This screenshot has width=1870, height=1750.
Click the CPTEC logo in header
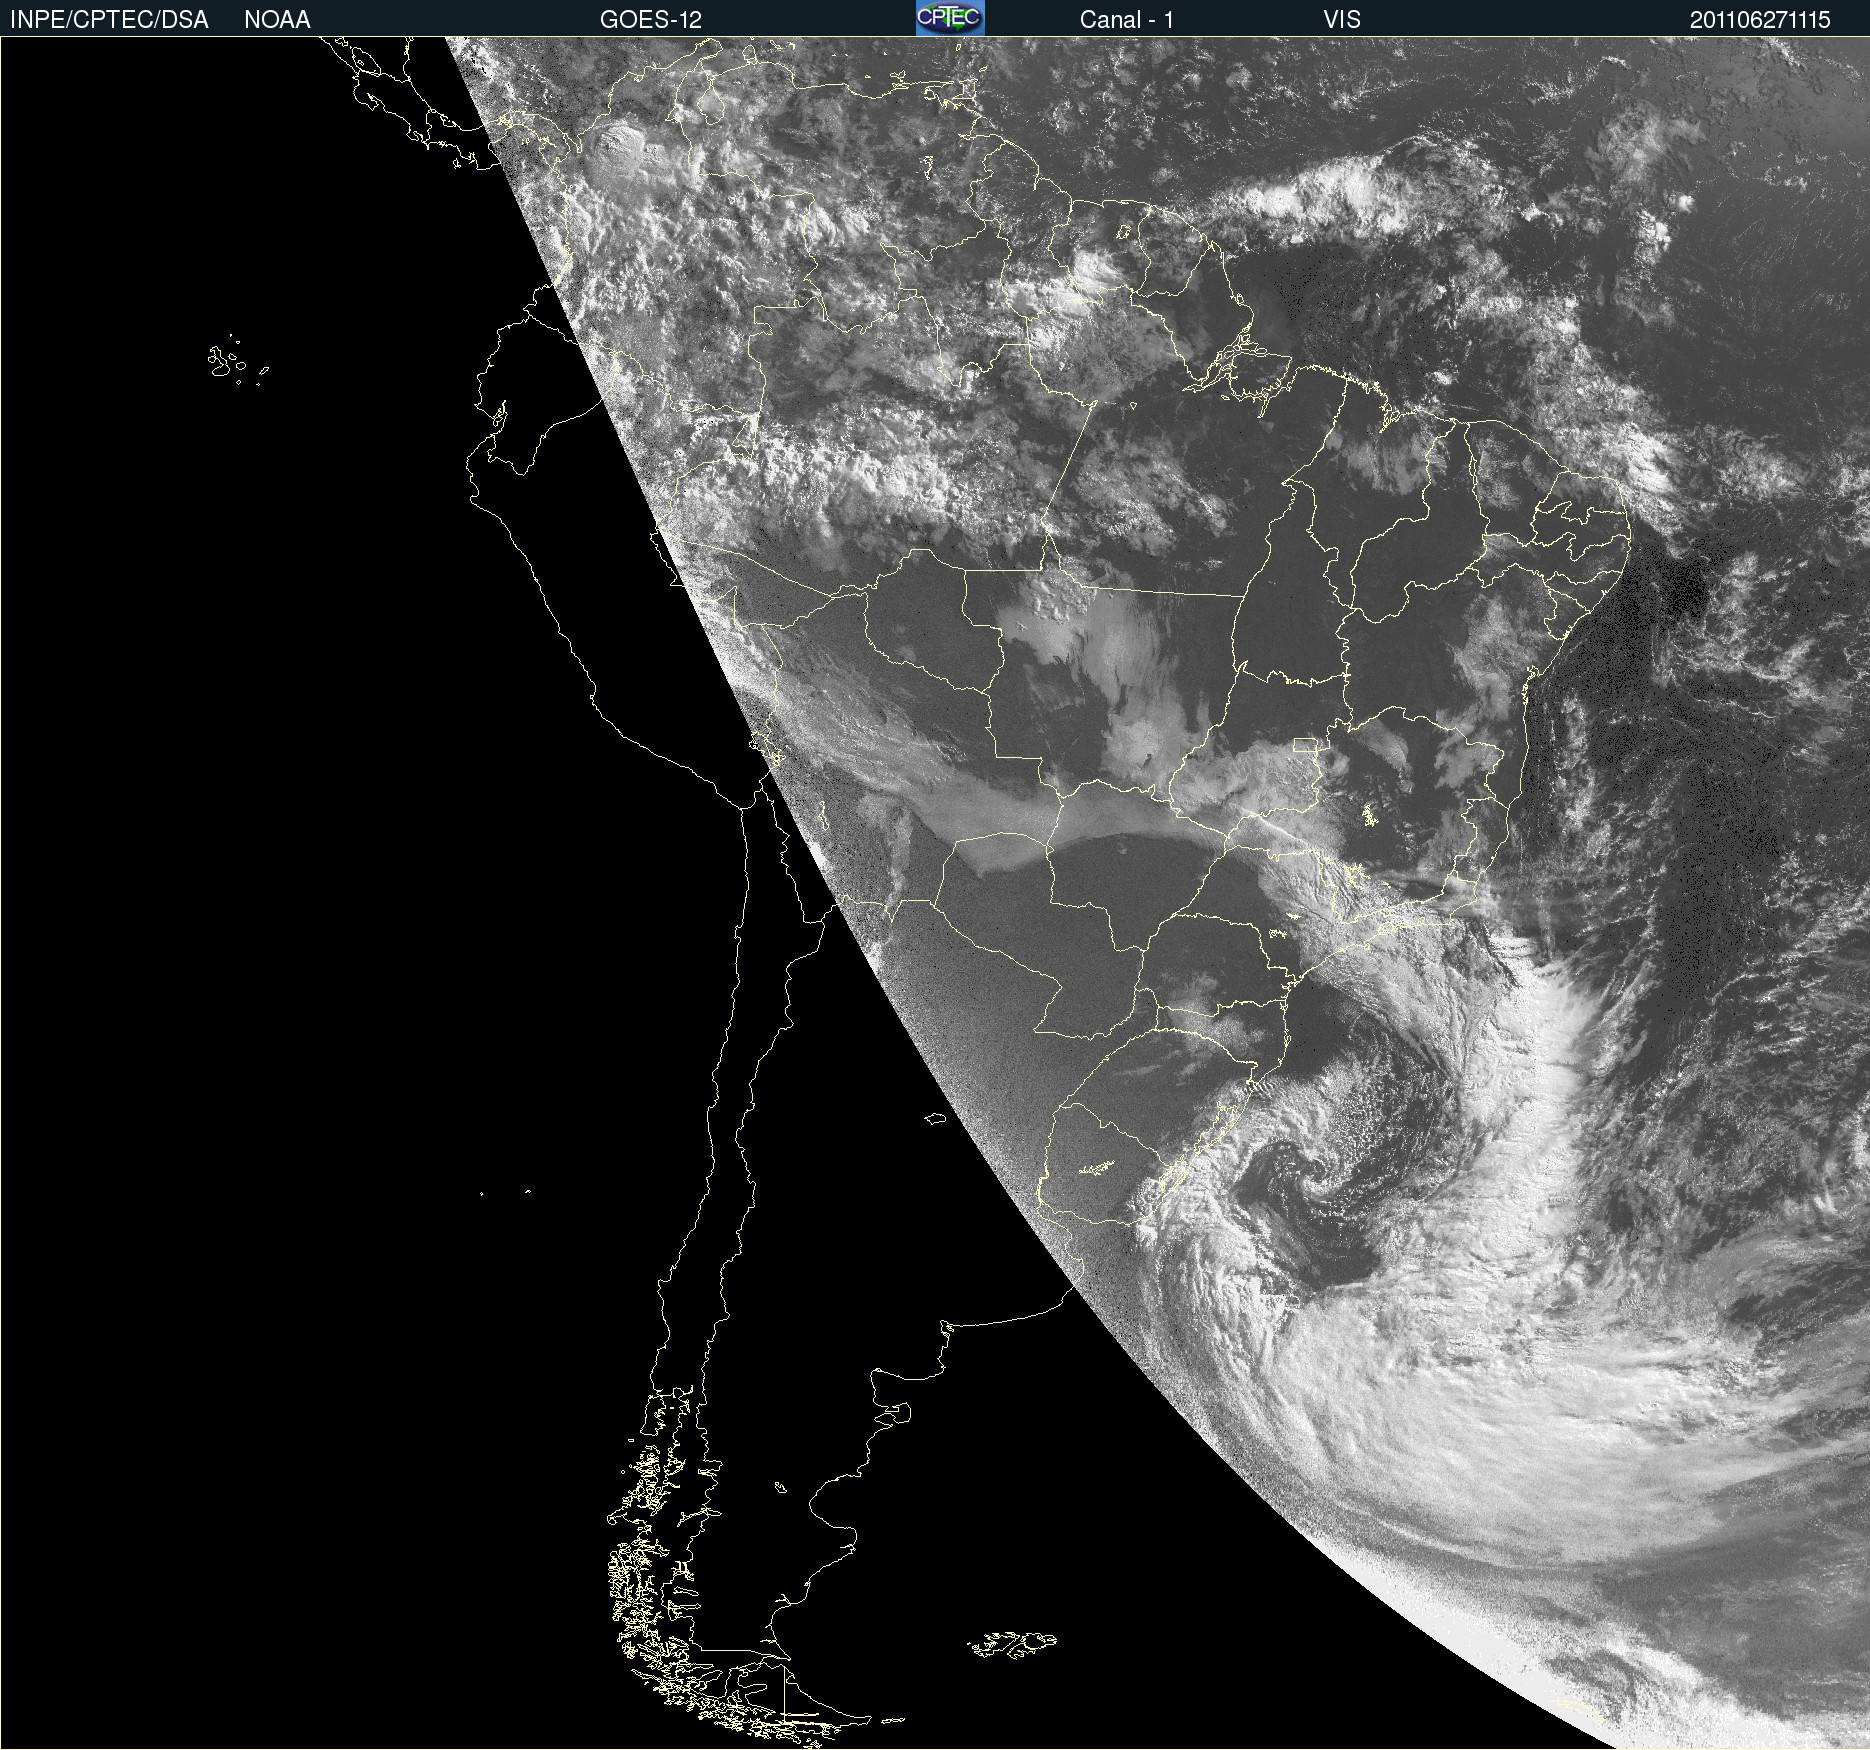point(950,18)
